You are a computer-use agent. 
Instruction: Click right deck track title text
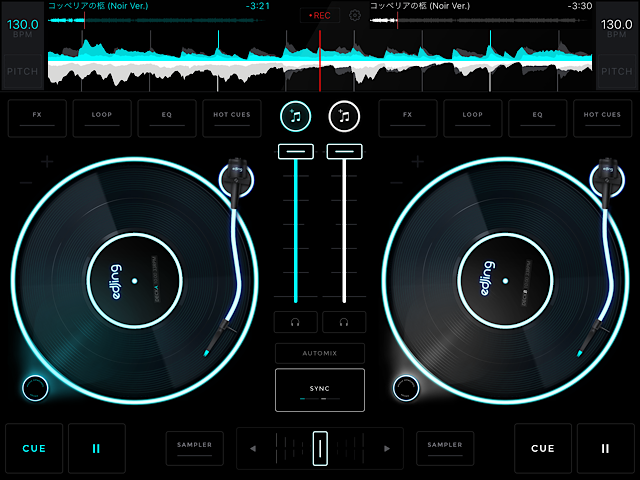pyautogui.click(x=420, y=6)
